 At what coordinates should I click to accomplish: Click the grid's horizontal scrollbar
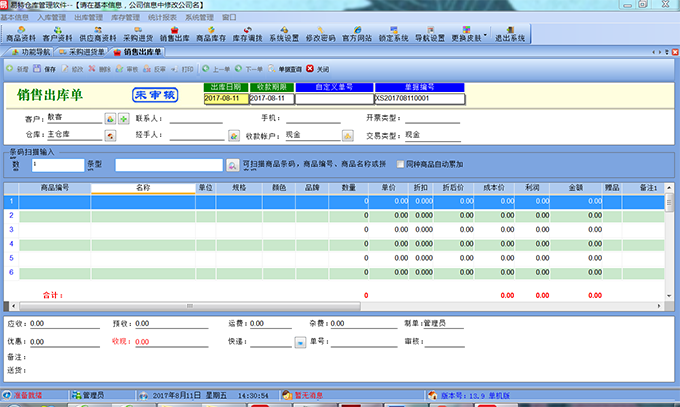click(x=190, y=306)
